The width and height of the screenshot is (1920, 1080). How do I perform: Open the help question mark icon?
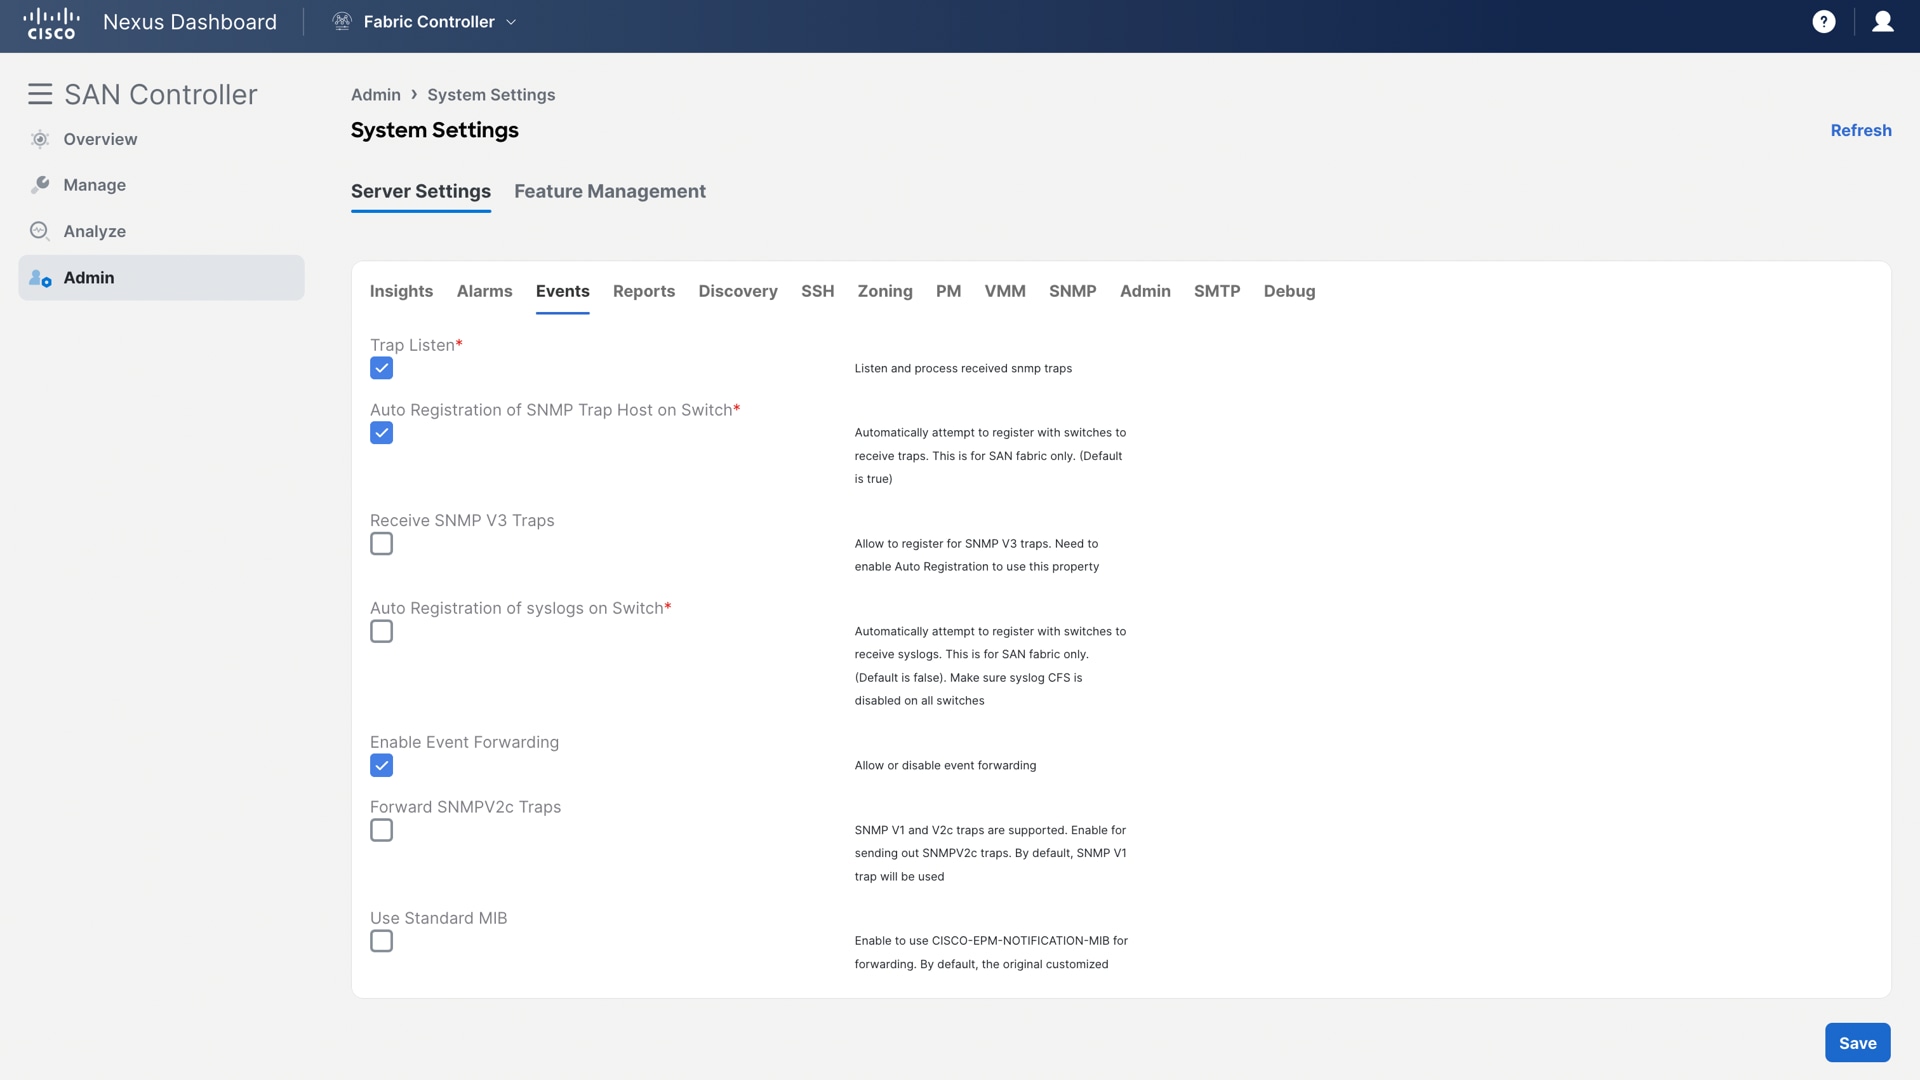tap(1823, 22)
